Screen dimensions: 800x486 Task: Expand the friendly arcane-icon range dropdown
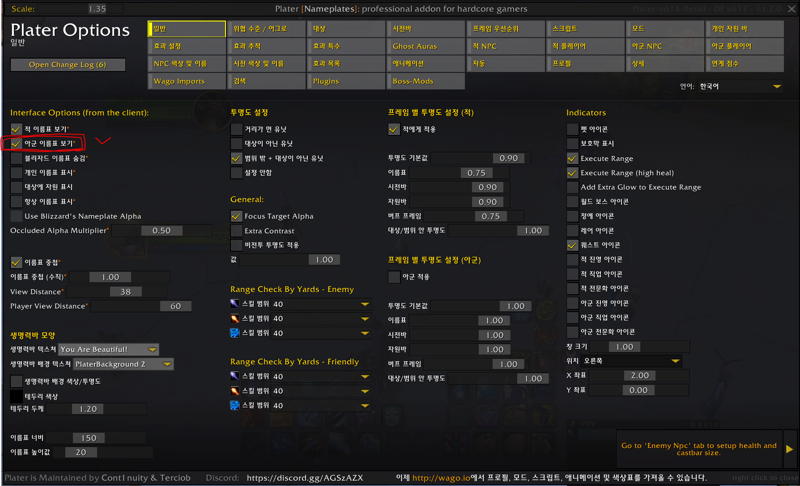pyautogui.click(x=321, y=376)
